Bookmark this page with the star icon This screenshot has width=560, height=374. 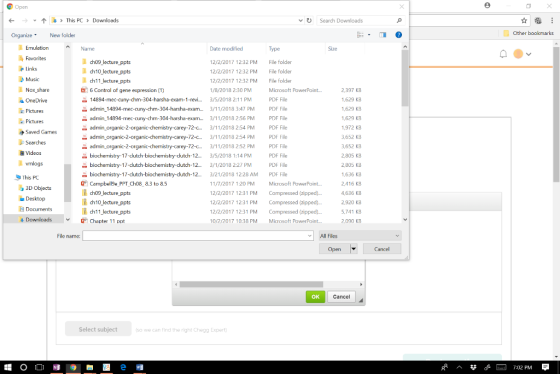pos(524,21)
